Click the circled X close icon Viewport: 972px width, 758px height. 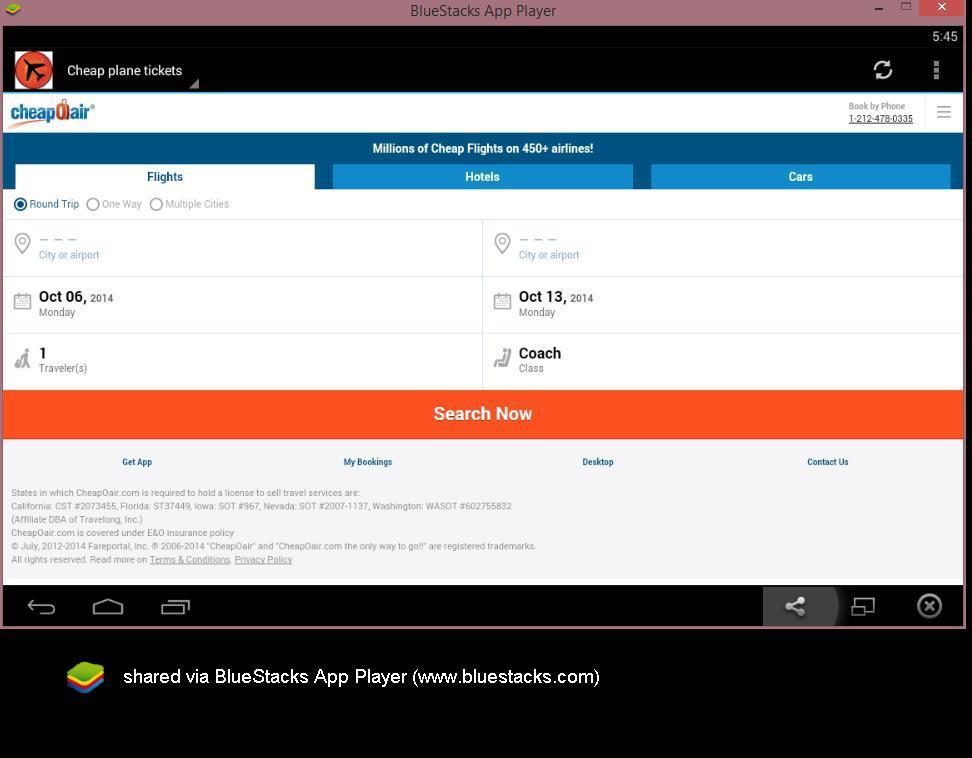click(x=929, y=606)
